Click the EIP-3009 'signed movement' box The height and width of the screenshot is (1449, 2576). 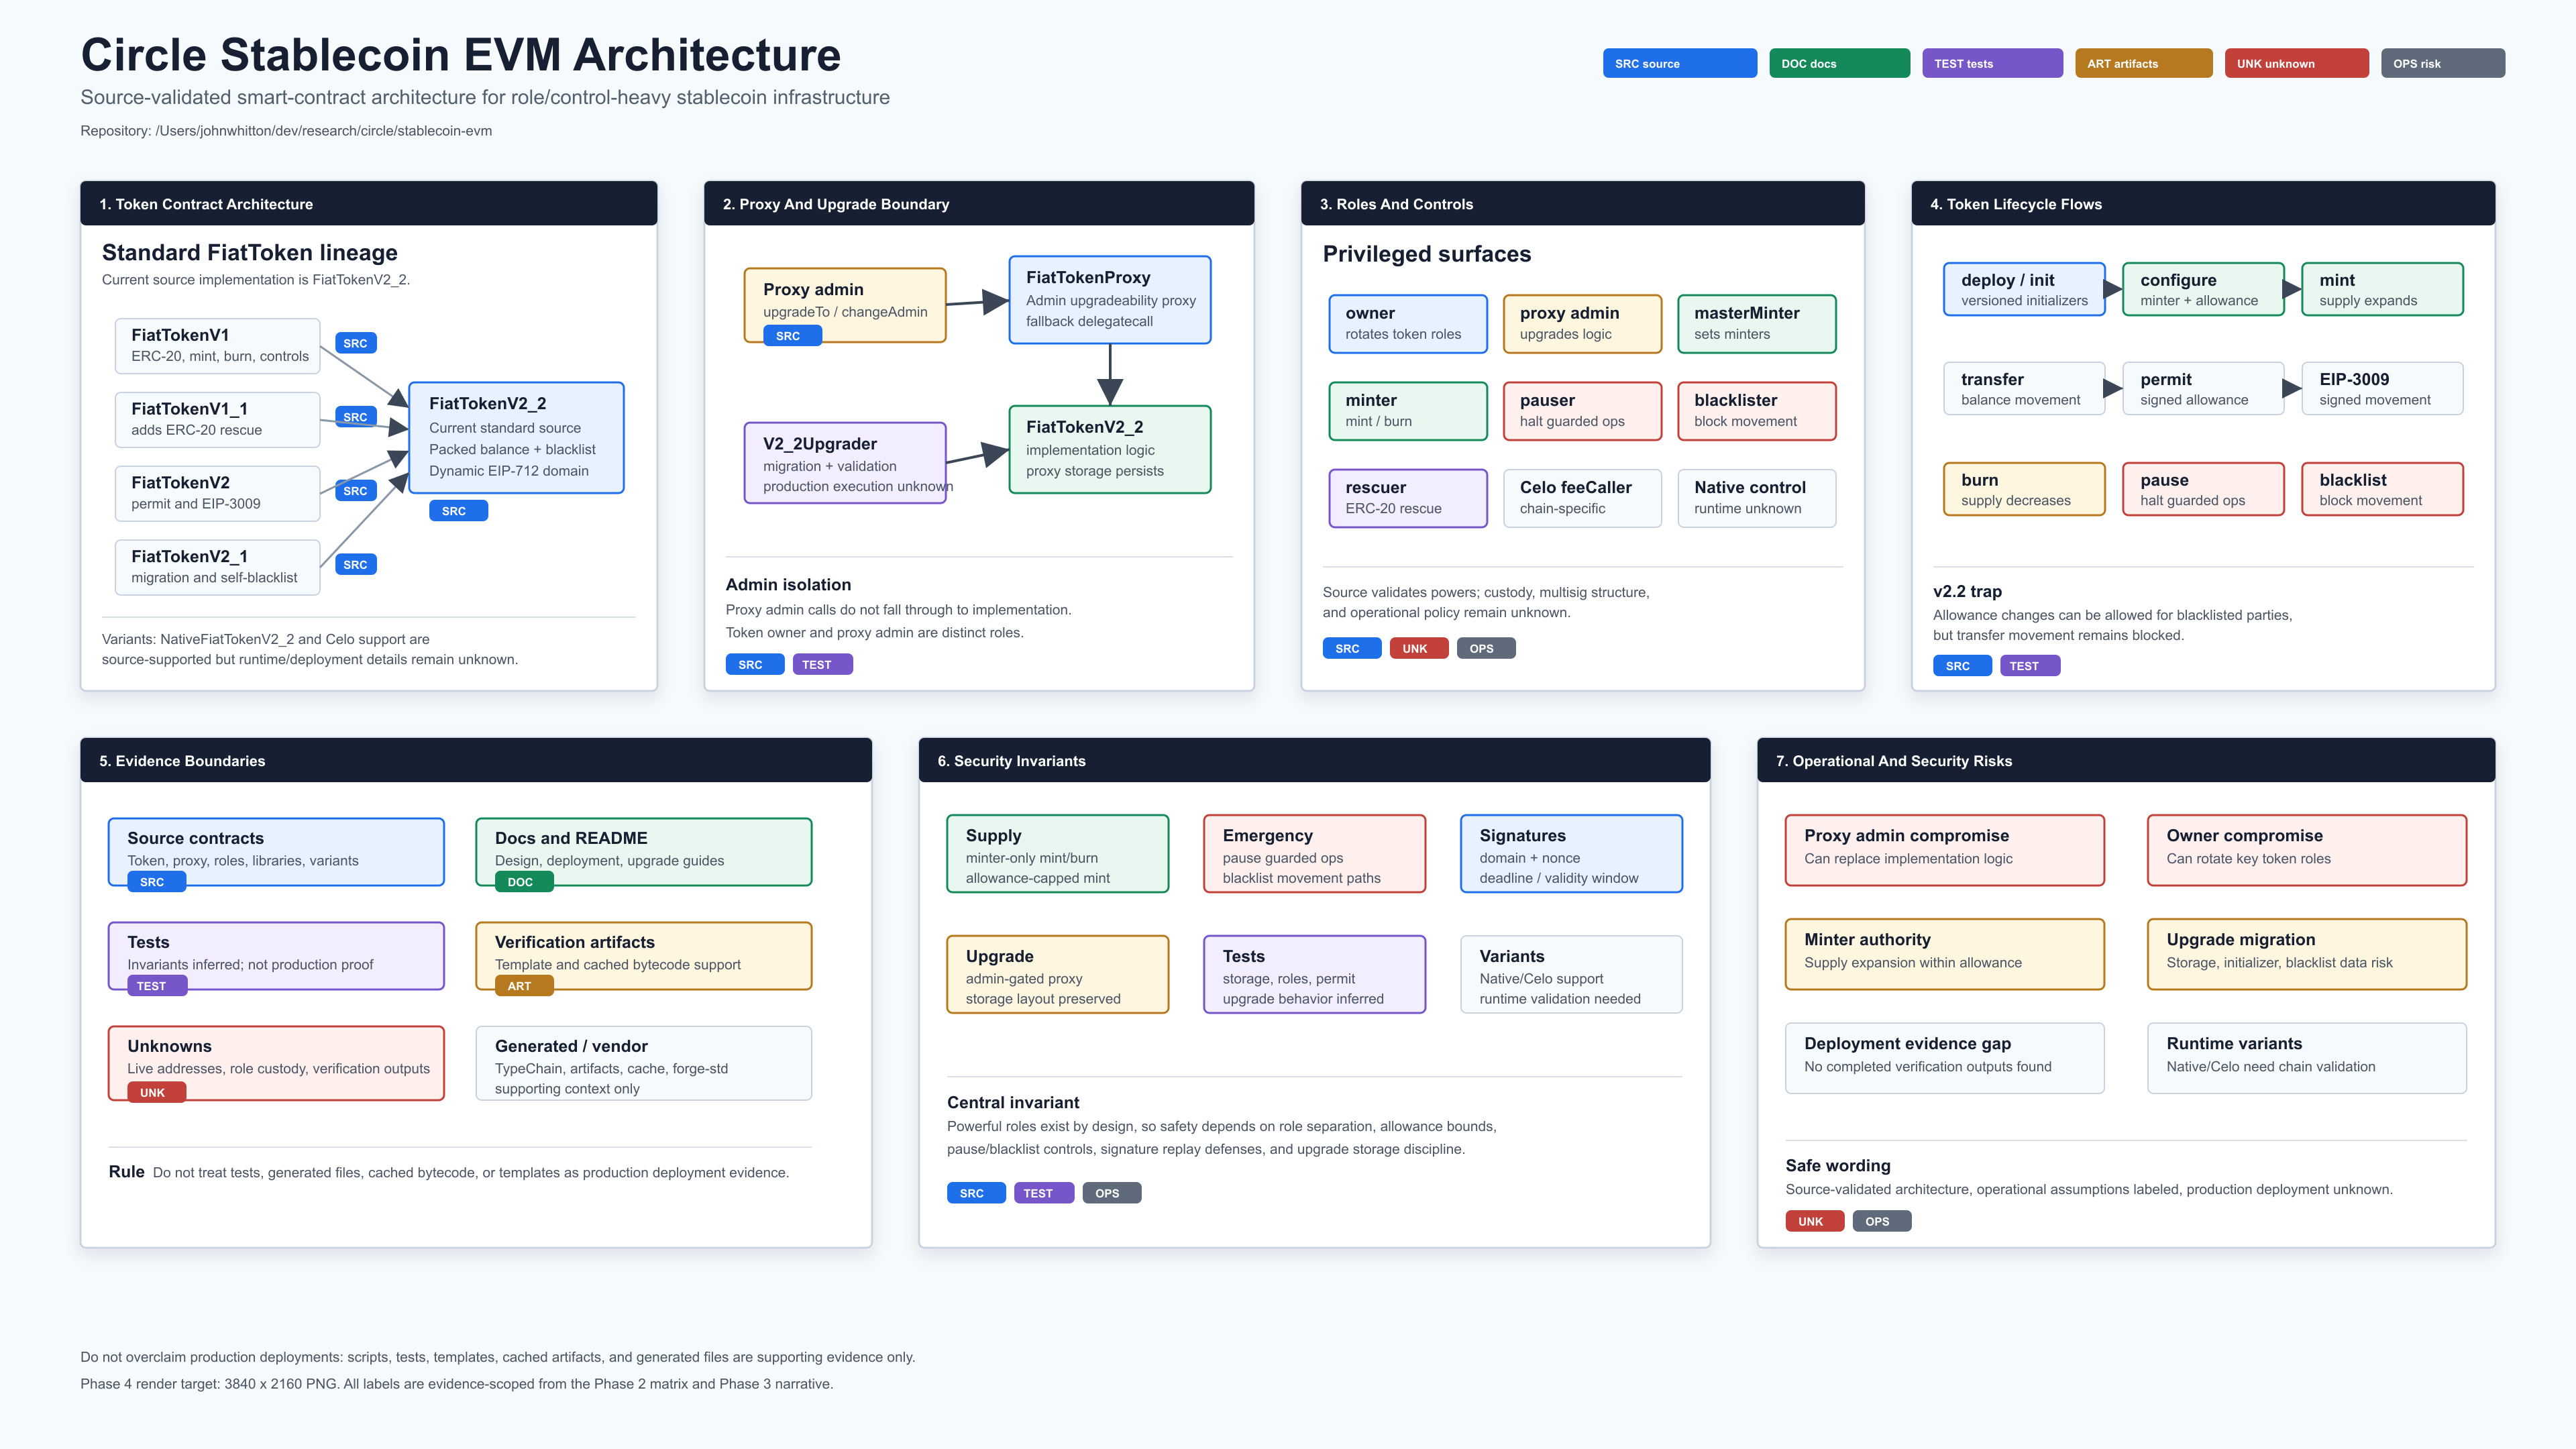pos(2382,389)
